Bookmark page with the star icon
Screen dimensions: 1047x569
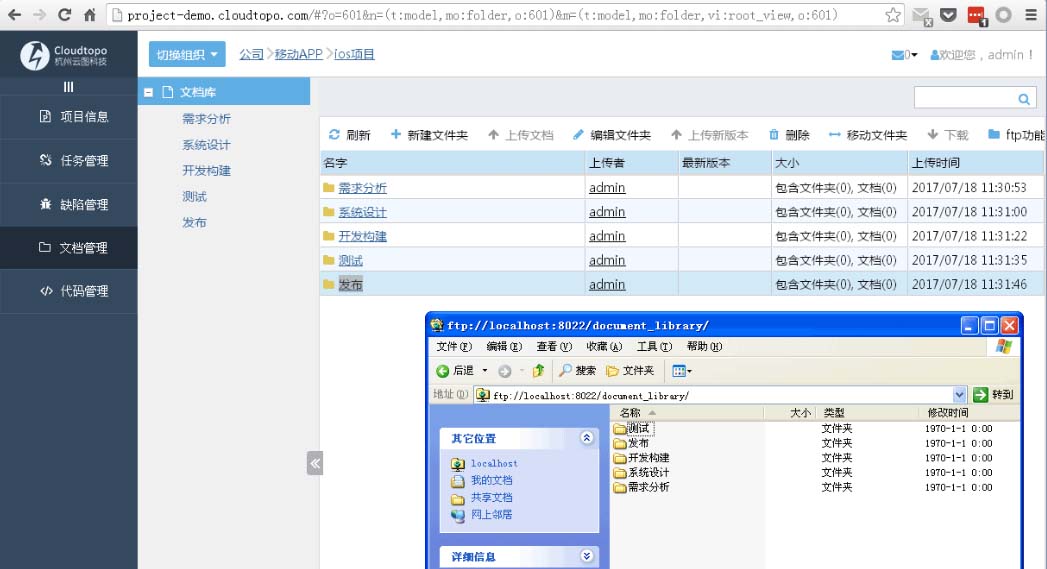tap(893, 15)
